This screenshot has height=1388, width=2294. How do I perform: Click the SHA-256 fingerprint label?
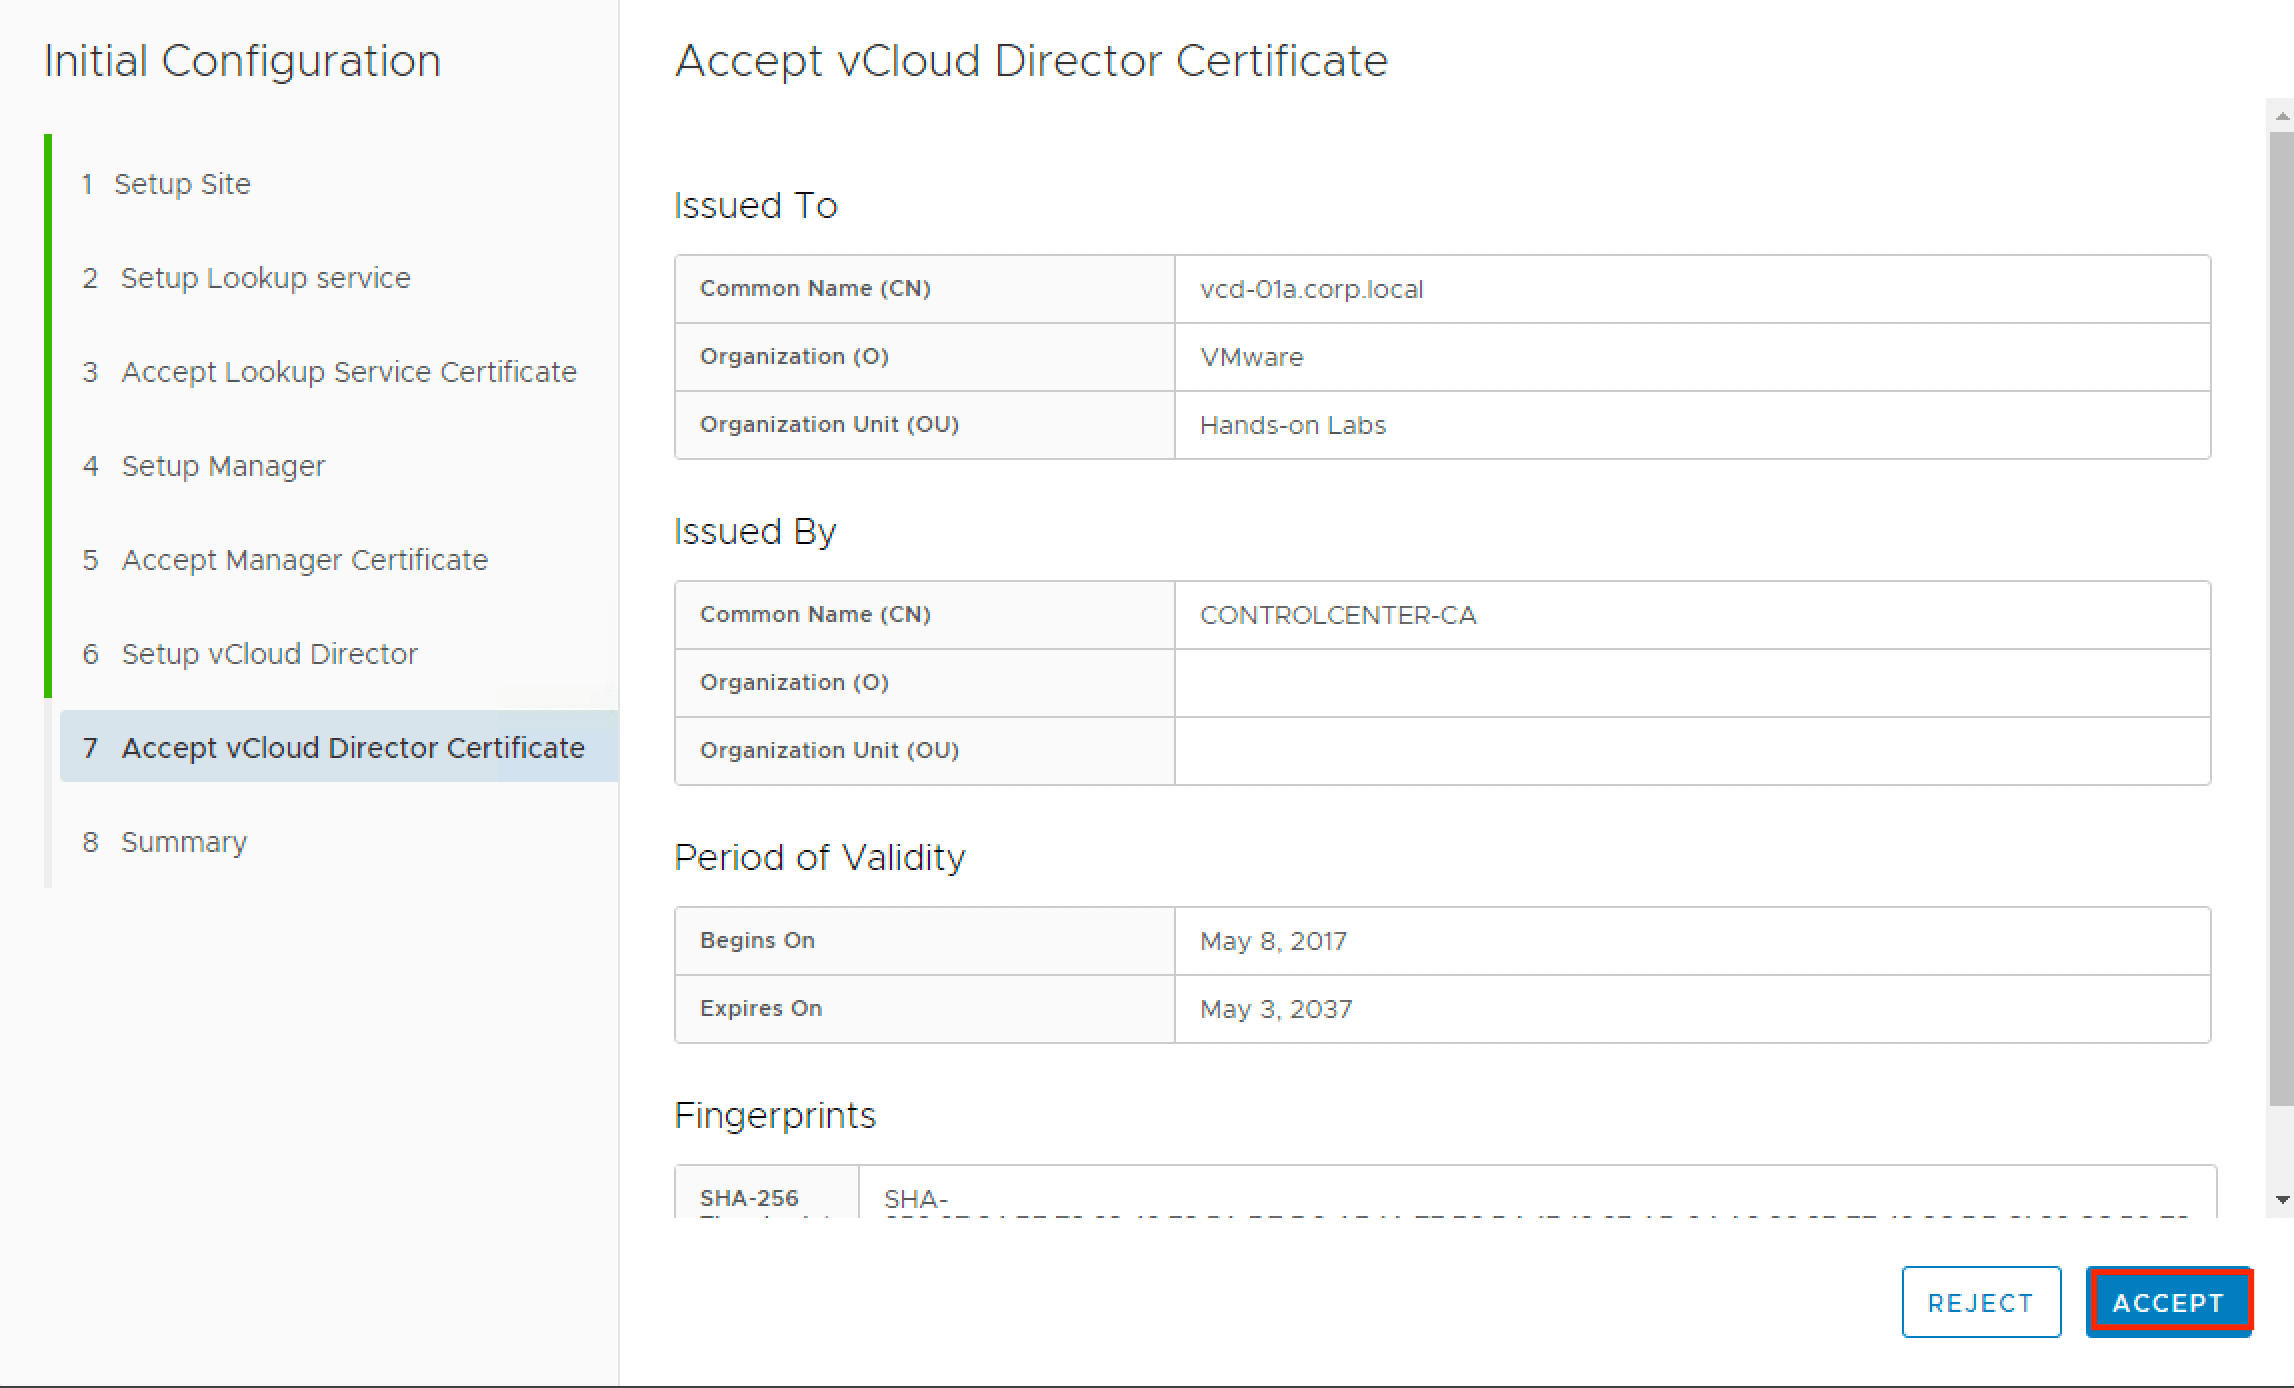pyautogui.click(x=749, y=1198)
